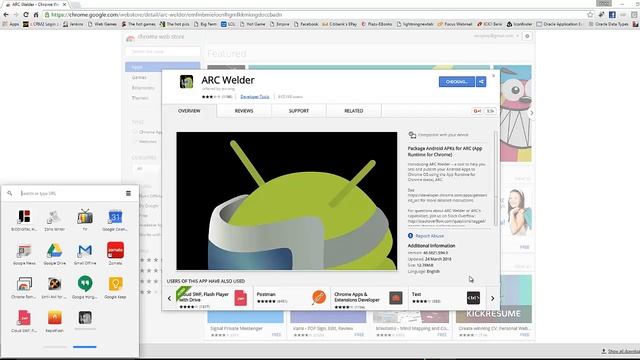The image size is (640, 360).
Task: Open the Oracle Data Types bookmark
Action: click(608, 24)
